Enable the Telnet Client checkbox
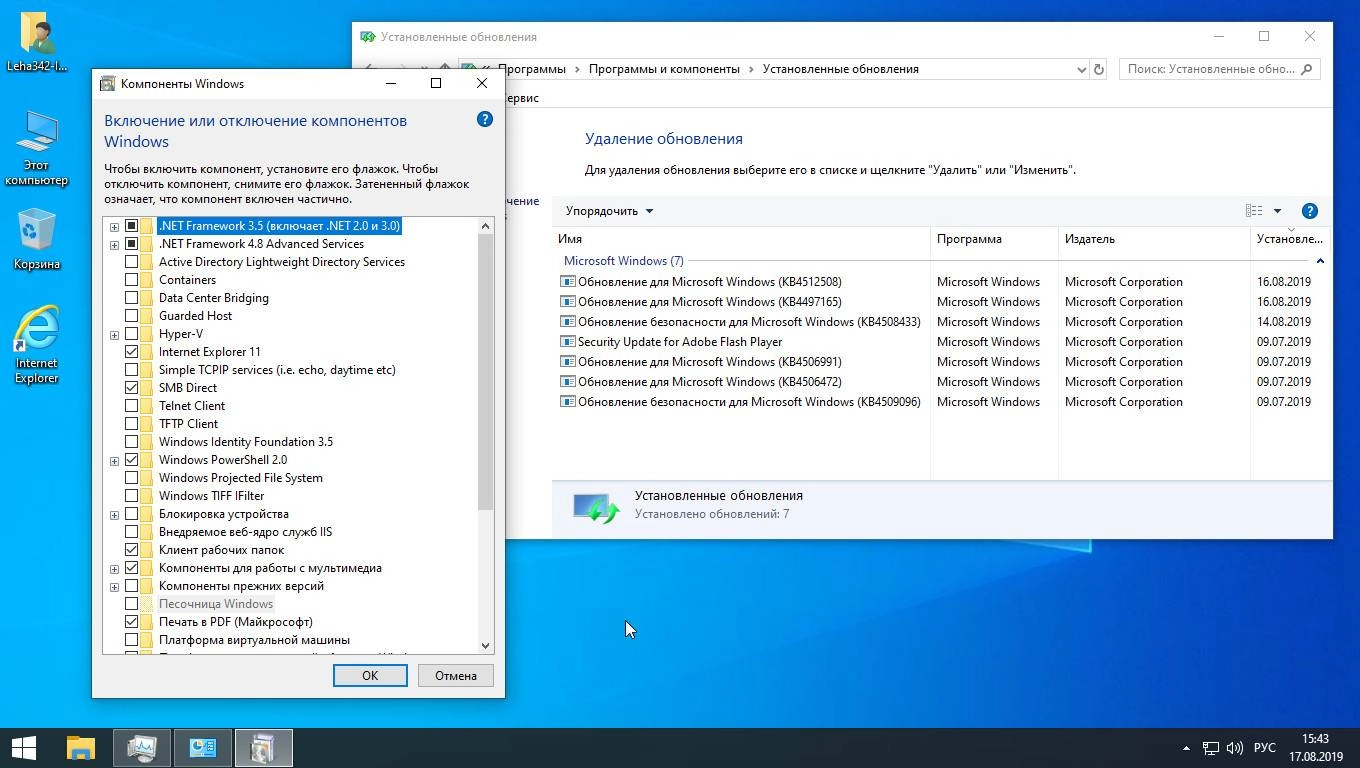1360x768 pixels. point(132,406)
